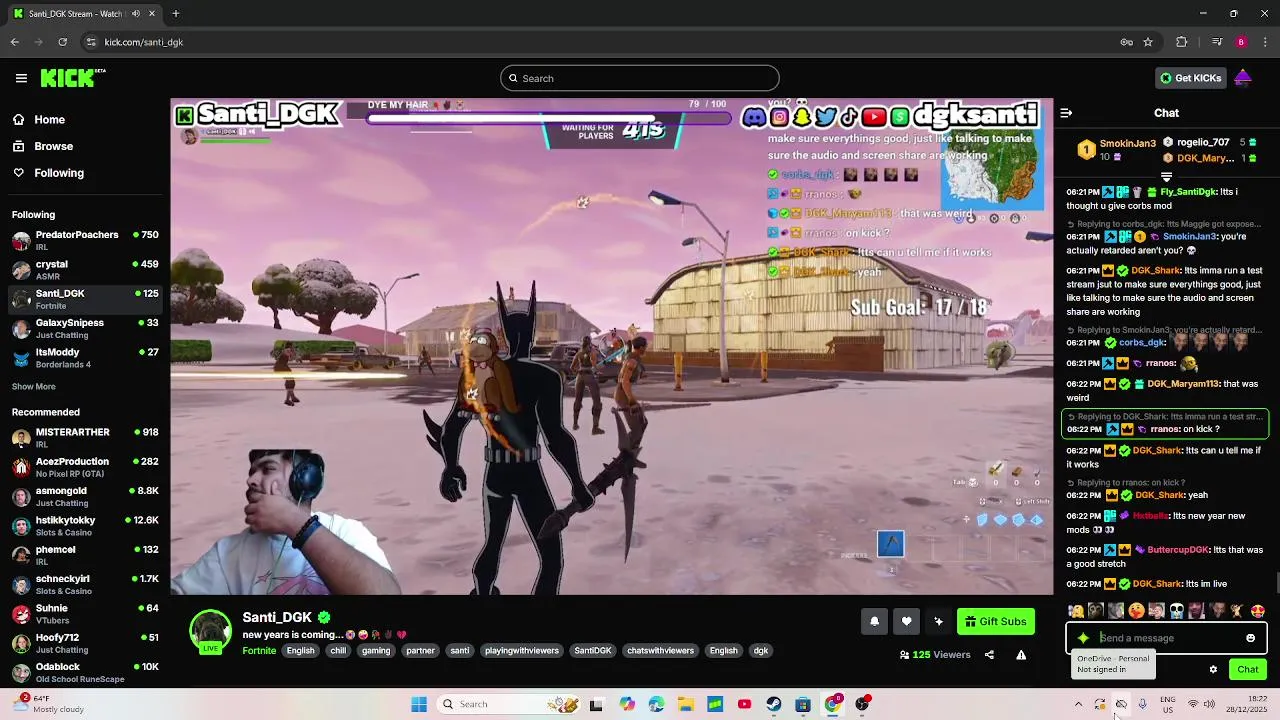Click green sparkle icon in message box
Screen dimensions: 1280x720
(1083, 638)
